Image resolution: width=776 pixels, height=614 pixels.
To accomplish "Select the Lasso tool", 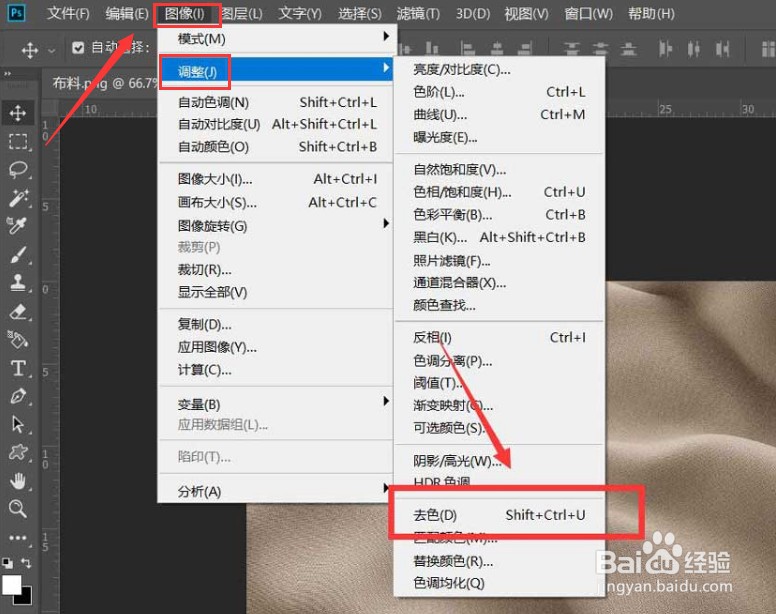I will coord(18,169).
